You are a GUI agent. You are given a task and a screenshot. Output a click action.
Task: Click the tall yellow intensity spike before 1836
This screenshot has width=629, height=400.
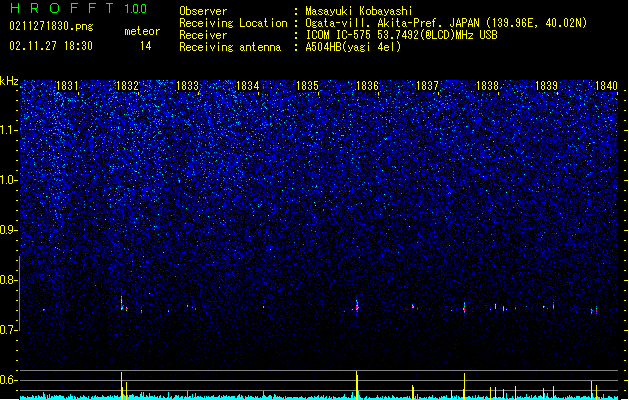coord(357,385)
